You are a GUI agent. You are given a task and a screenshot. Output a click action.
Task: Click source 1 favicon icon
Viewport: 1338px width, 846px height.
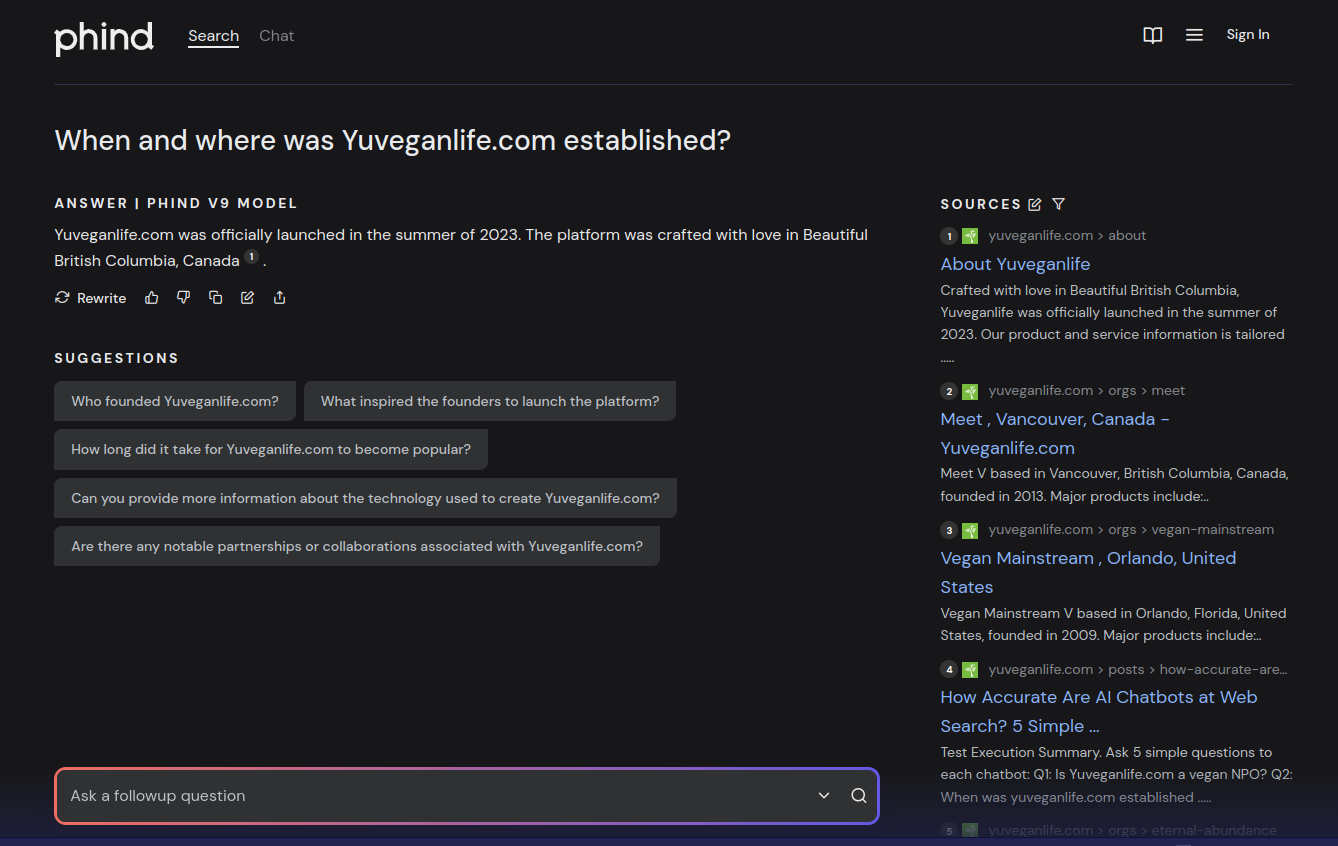[x=970, y=236]
